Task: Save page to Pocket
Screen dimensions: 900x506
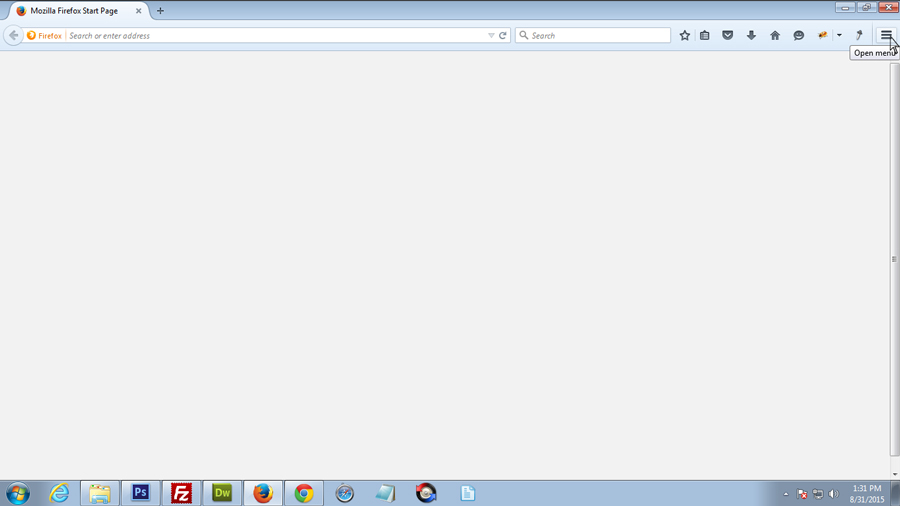Action: coord(728,36)
